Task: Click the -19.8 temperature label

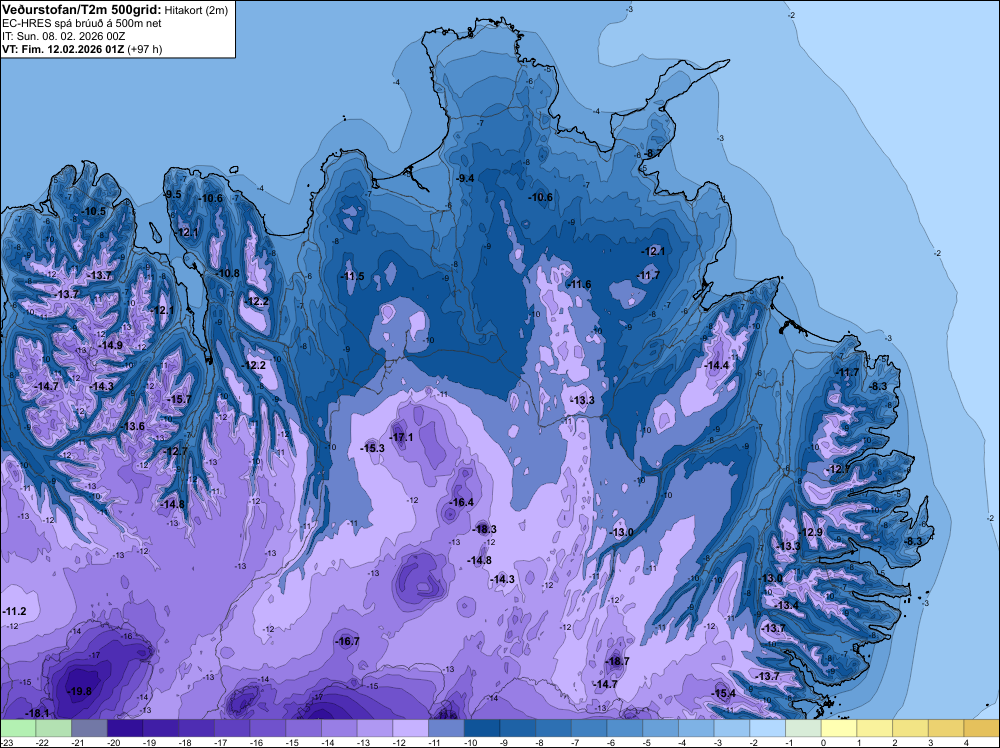Action: [x=80, y=691]
